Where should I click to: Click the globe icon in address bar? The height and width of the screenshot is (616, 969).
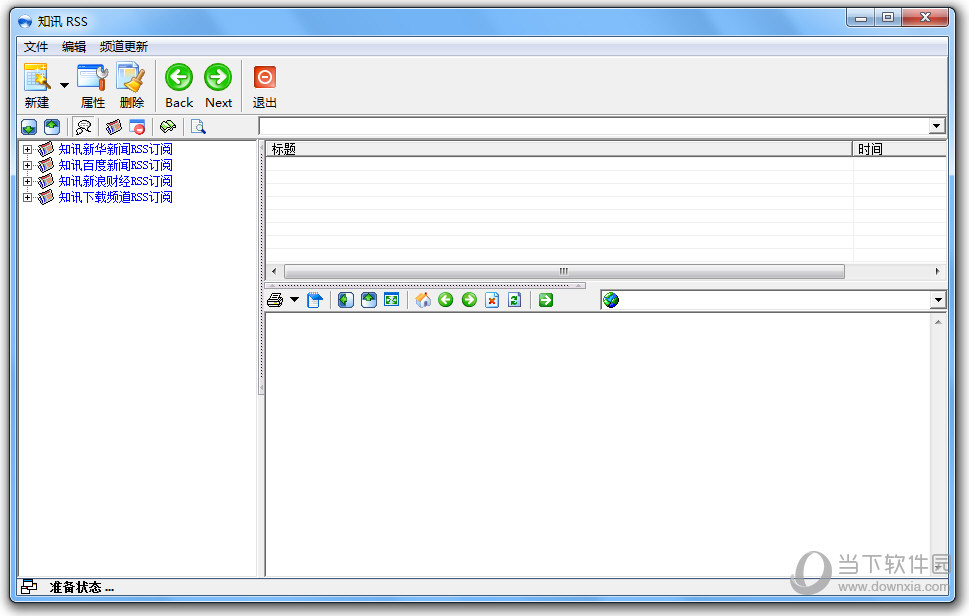tap(611, 300)
